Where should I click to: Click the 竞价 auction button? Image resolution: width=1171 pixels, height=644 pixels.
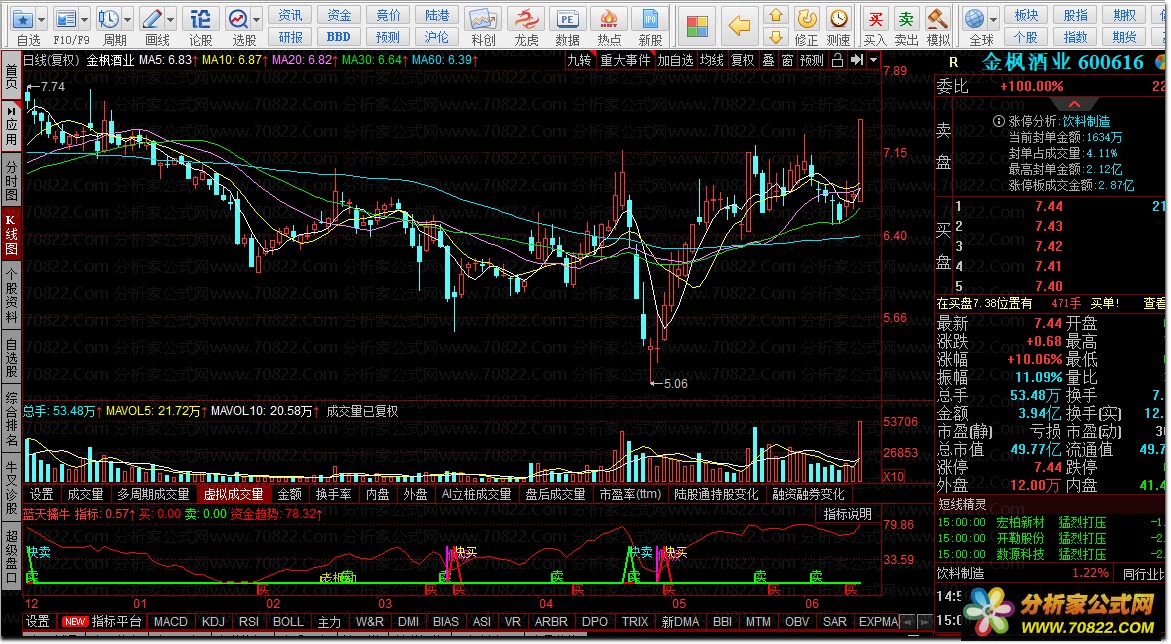[x=388, y=15]
